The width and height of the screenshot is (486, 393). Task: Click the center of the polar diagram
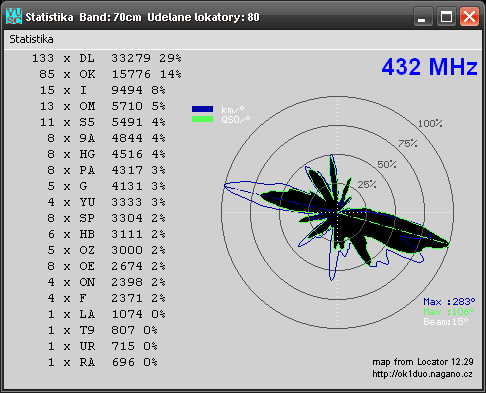click(x=337, y=212)
